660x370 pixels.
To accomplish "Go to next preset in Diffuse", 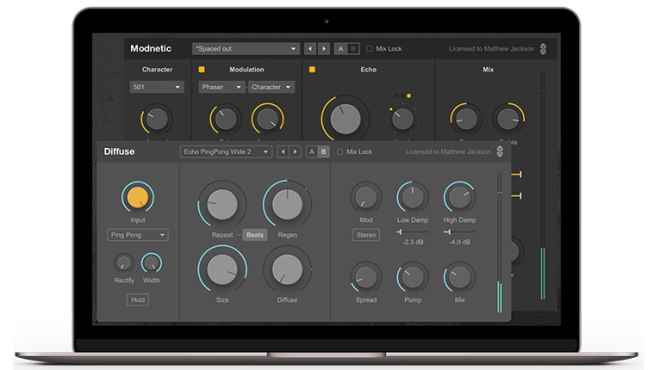I will 295,152.
